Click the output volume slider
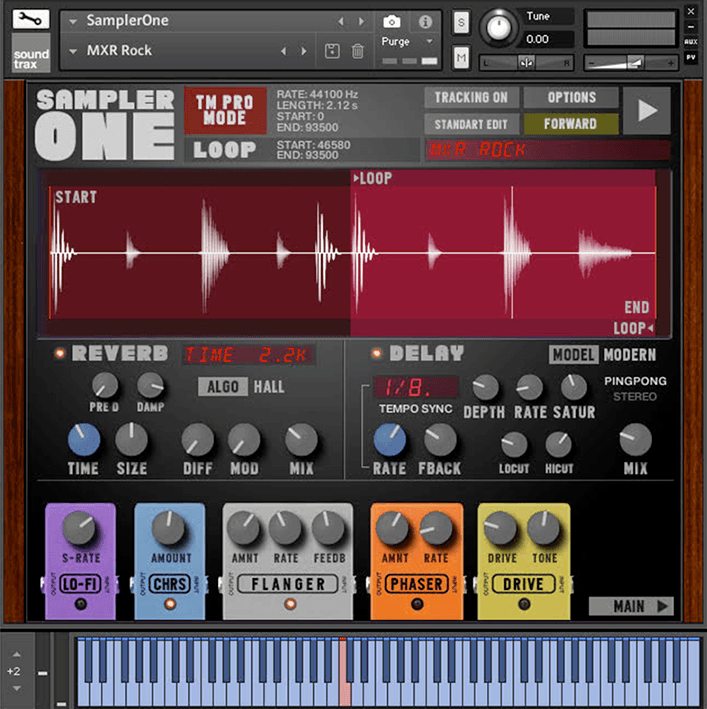The width and height of the screenshot is (707, 709). point(631,63)
